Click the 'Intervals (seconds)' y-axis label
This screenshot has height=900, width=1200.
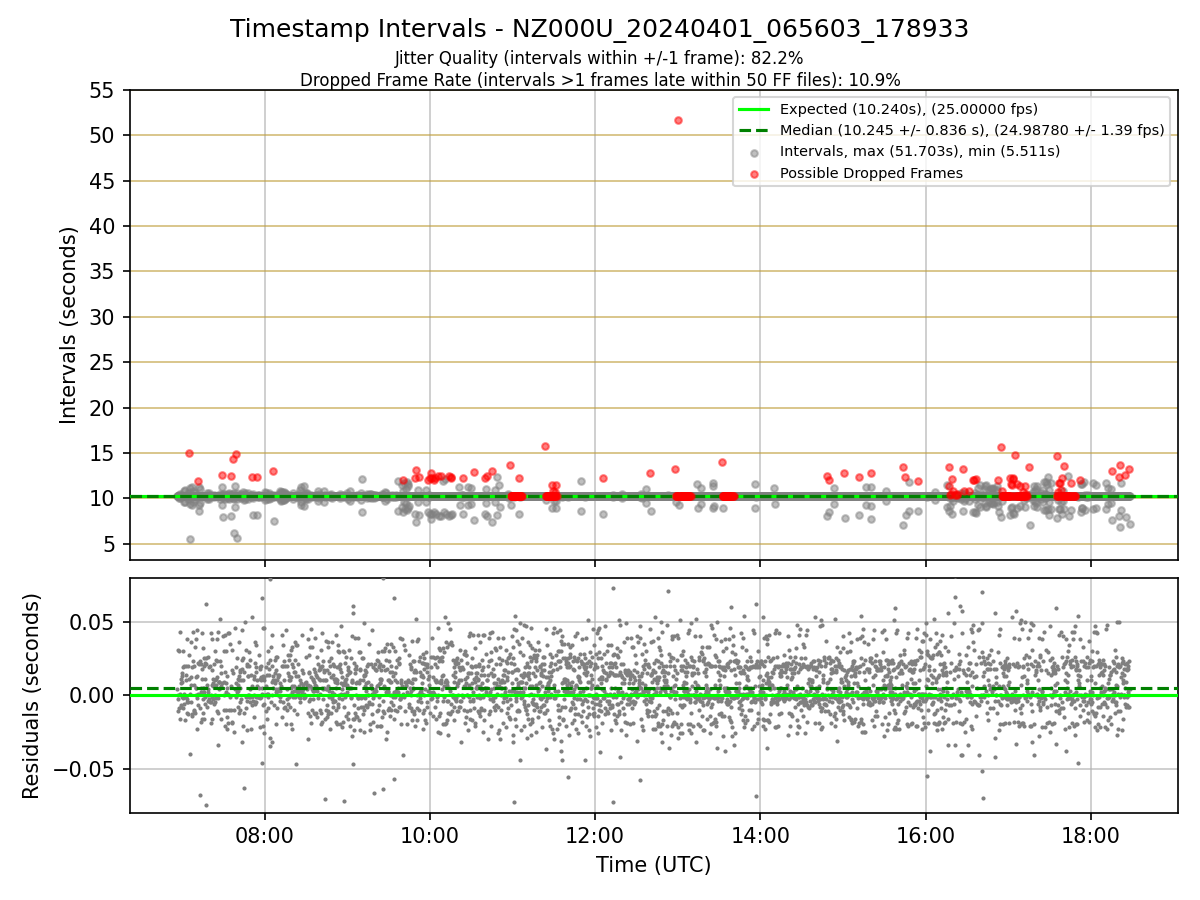pos(68,325)
